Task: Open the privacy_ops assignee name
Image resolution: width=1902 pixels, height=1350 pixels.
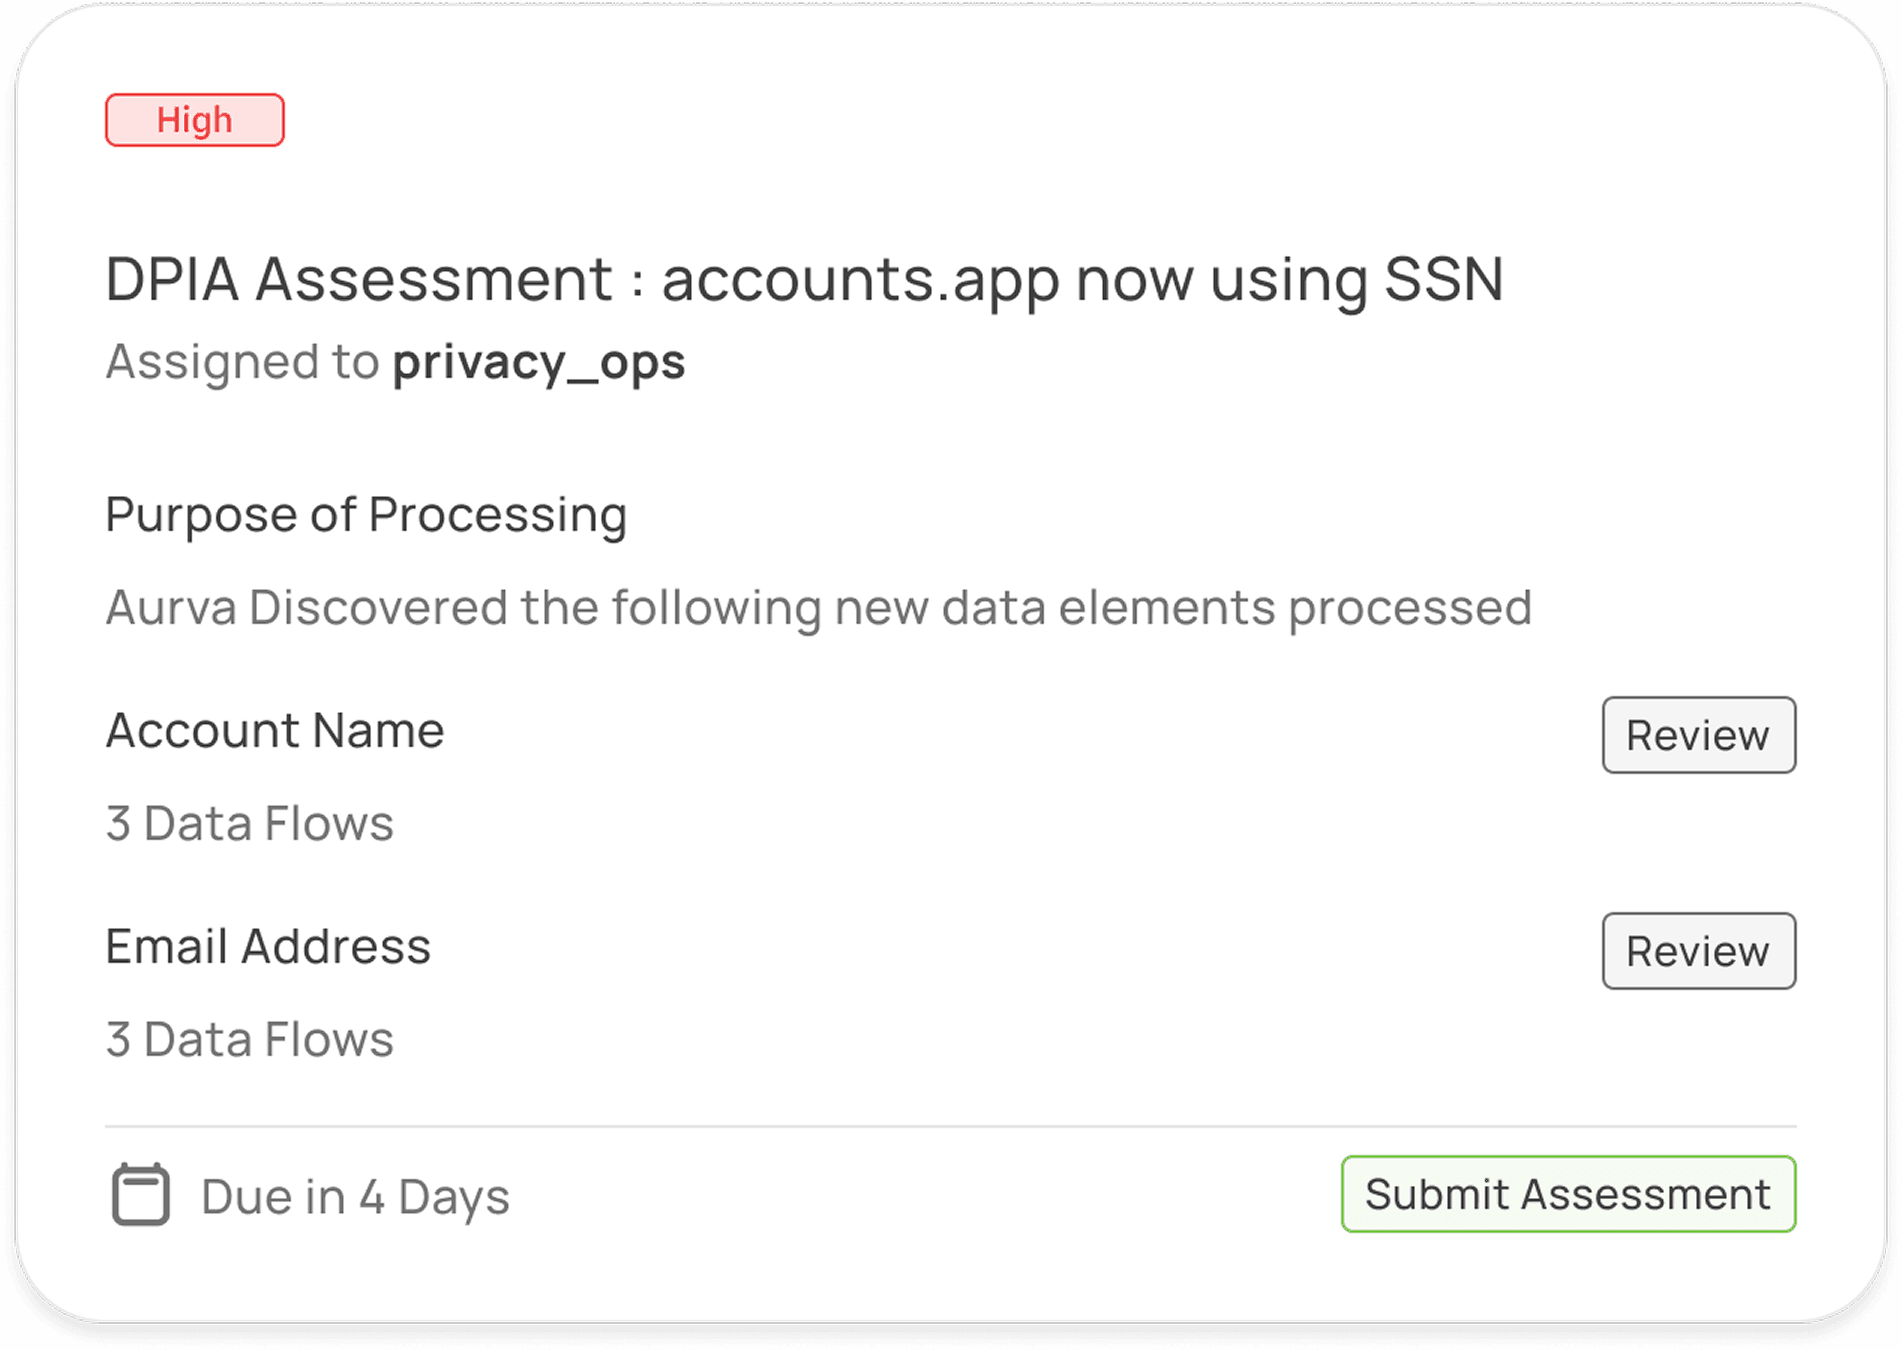Action: [x=538, y=362]
